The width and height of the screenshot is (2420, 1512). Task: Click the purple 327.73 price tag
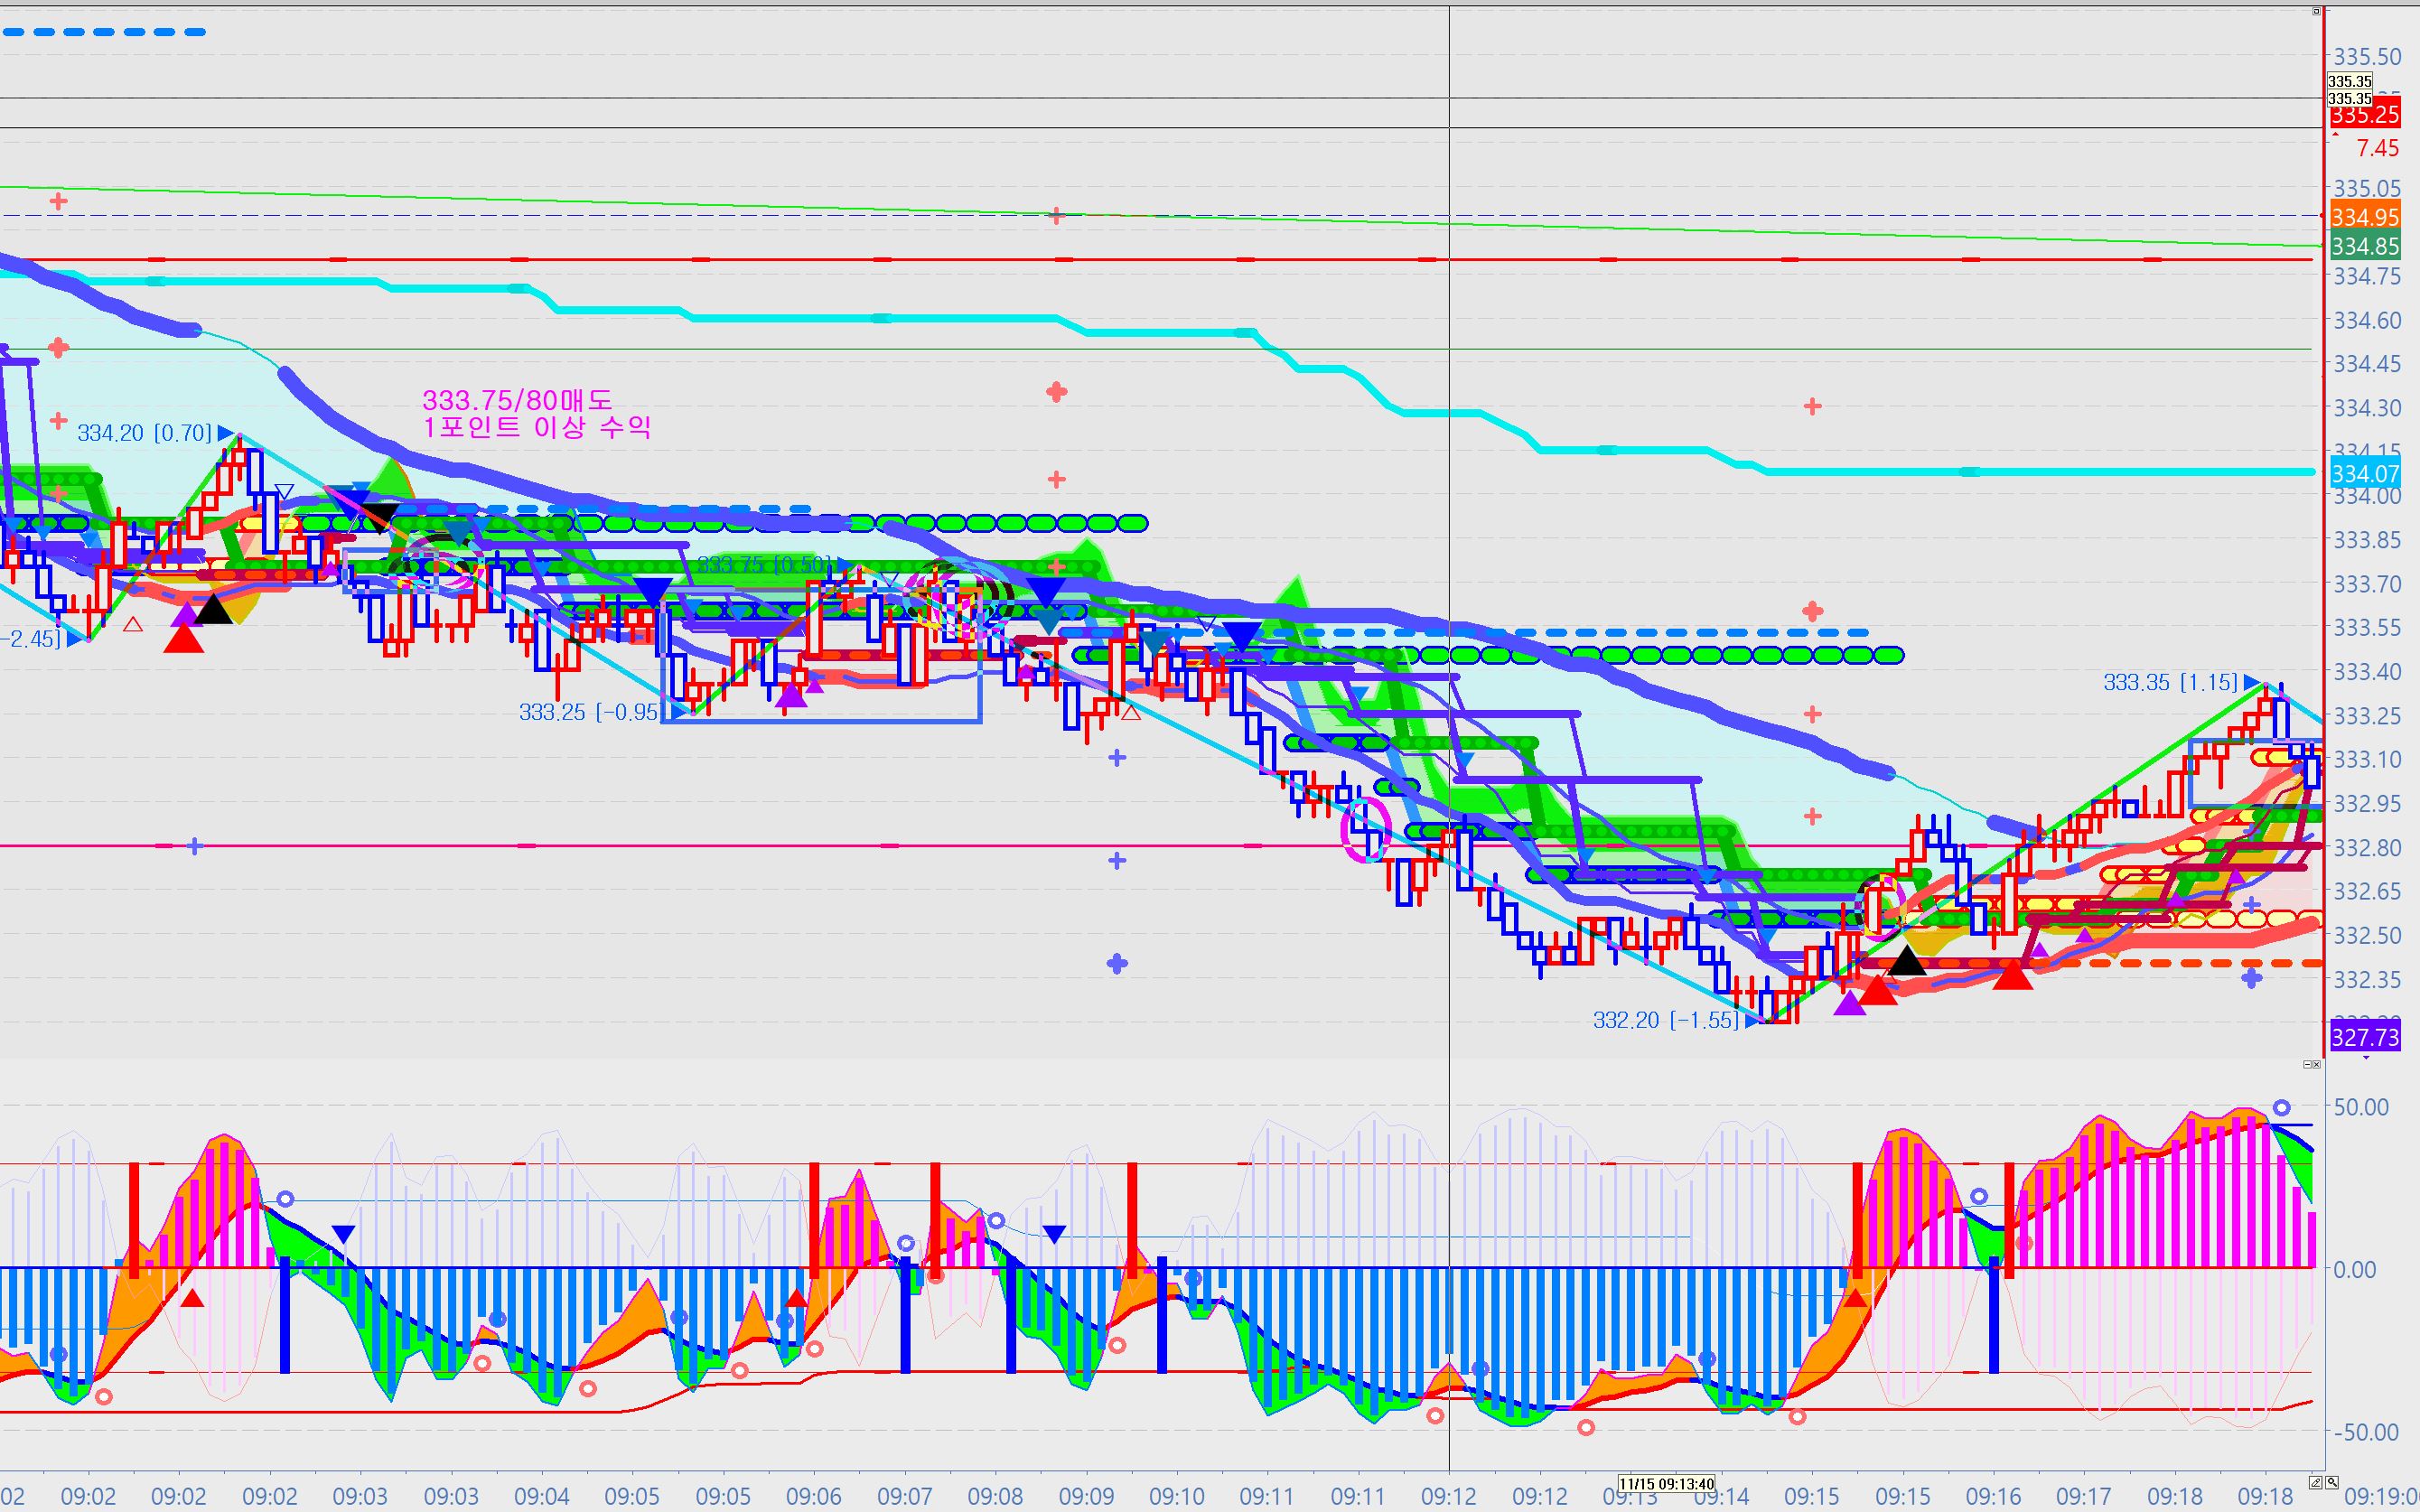pos(2364,1037)
